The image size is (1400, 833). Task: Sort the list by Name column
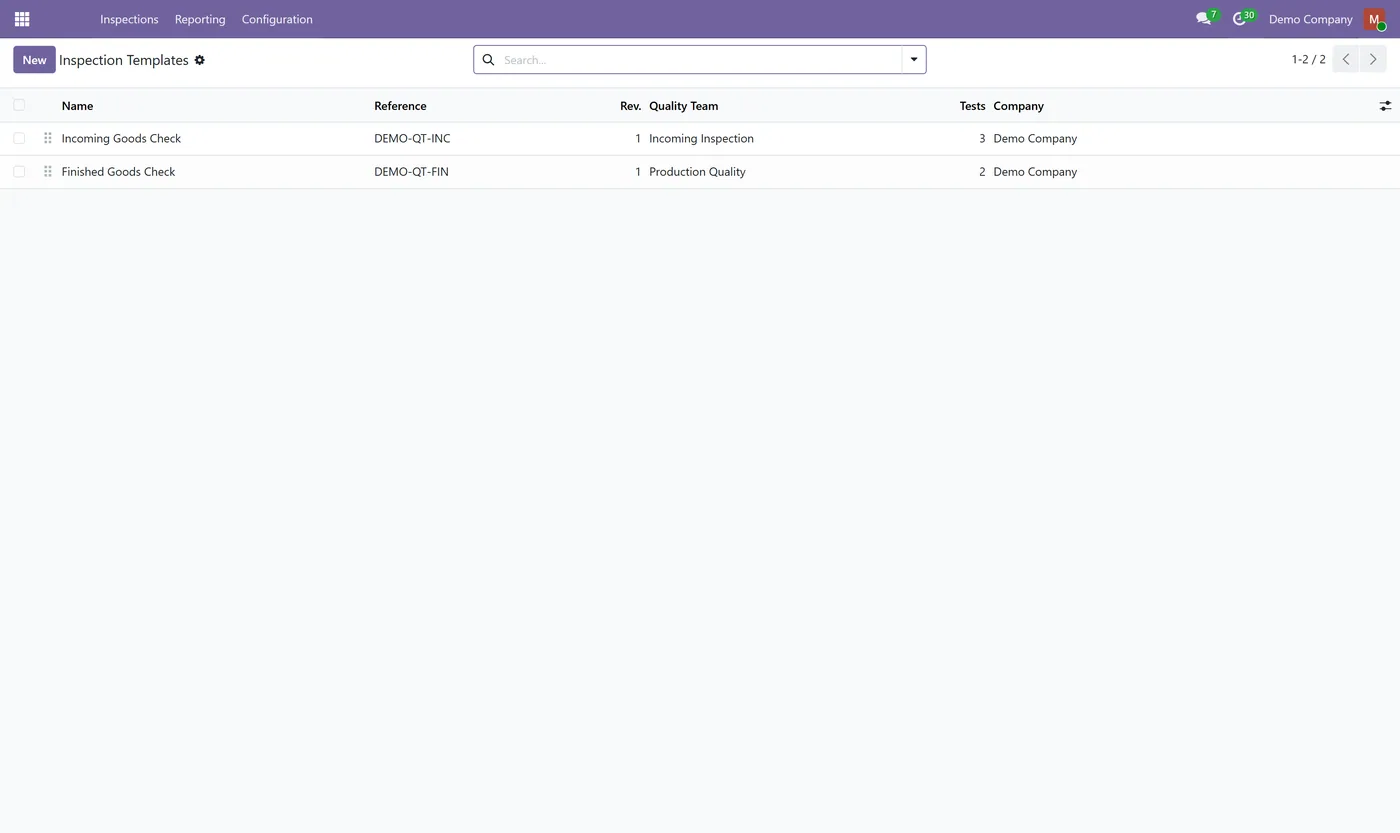click(77, 106)
